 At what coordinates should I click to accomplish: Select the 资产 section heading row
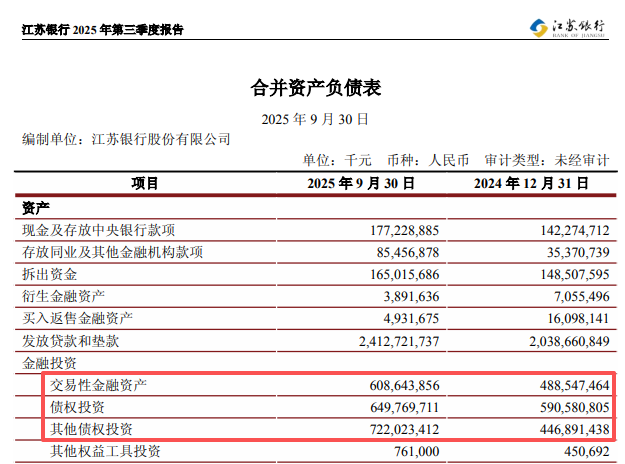click(36, 208)
